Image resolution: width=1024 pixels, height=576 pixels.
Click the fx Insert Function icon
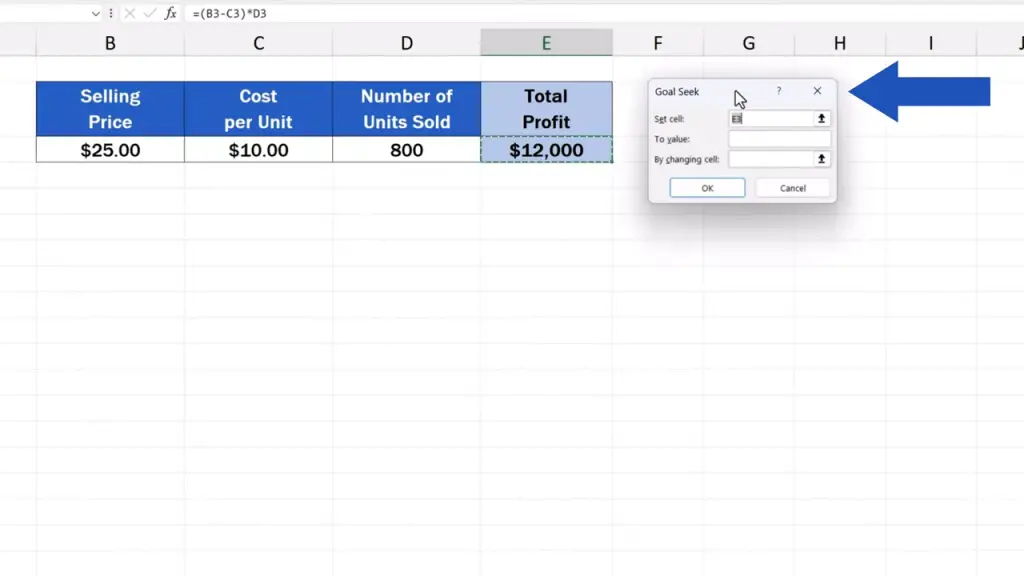click(x=171, y=13)
